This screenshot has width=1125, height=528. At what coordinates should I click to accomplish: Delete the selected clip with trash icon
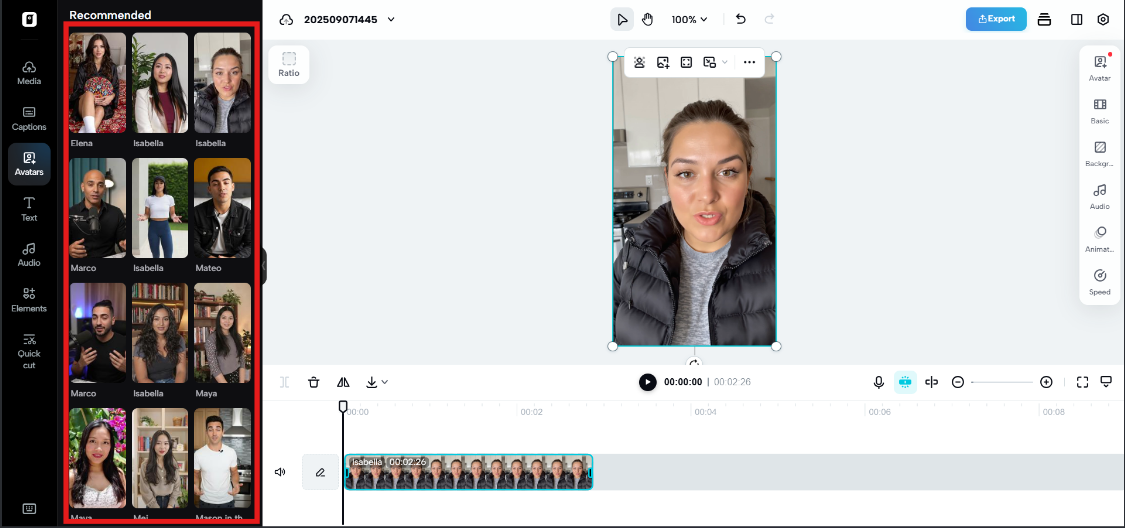314,382
